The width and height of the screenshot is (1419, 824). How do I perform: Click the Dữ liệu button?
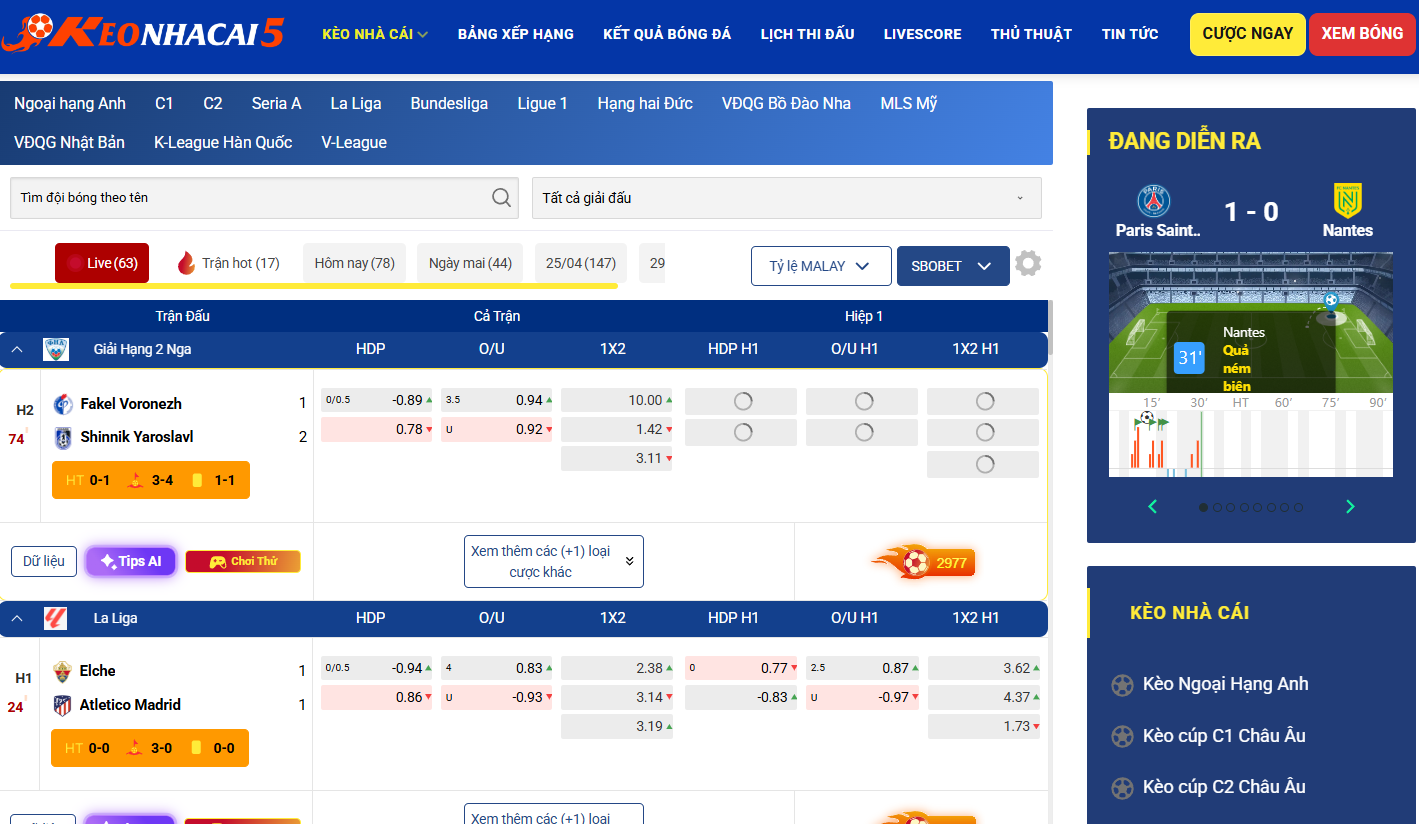[x=44, y=561]
